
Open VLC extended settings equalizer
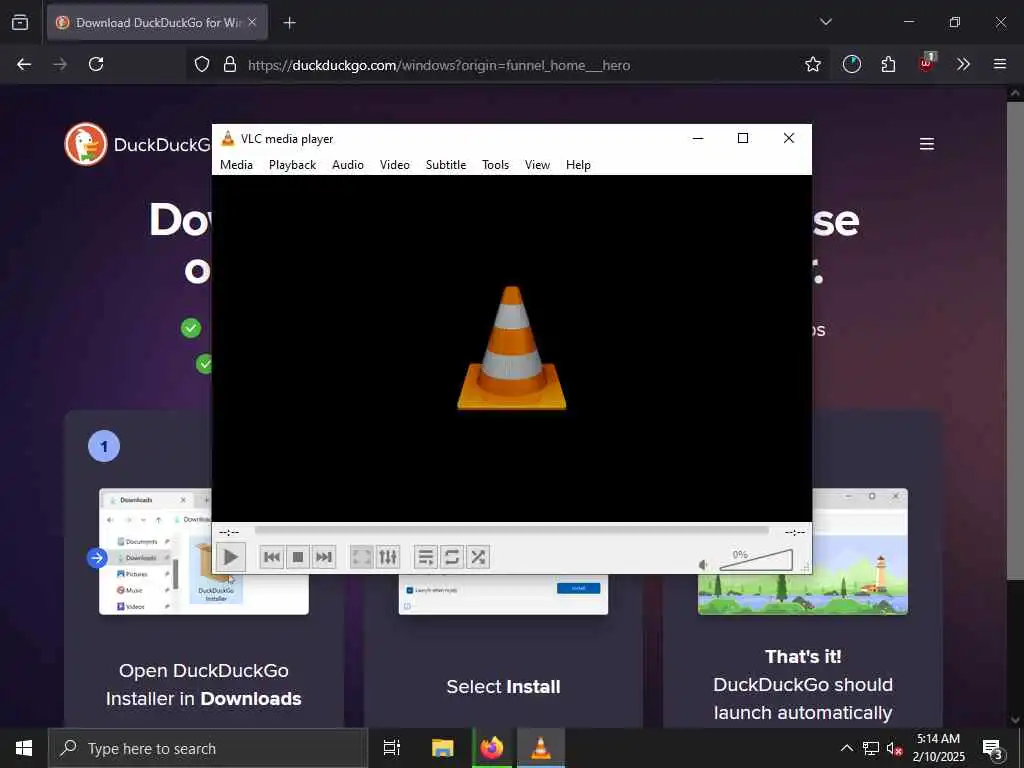(x=388, y=557)
